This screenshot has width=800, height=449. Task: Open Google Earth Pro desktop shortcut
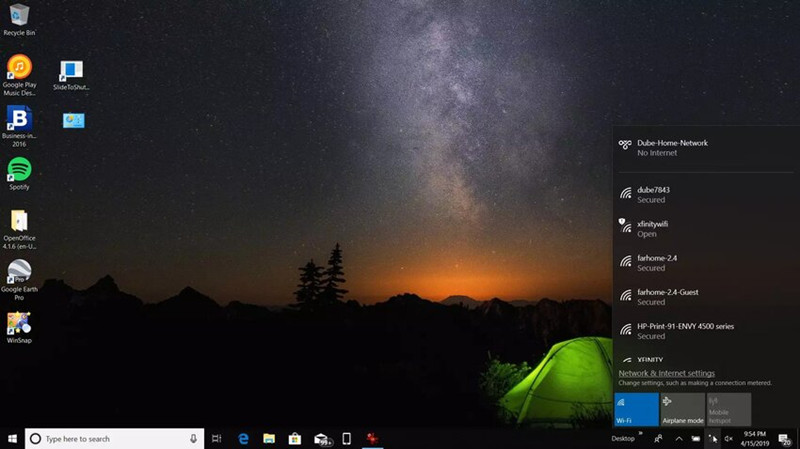[19, 273]
